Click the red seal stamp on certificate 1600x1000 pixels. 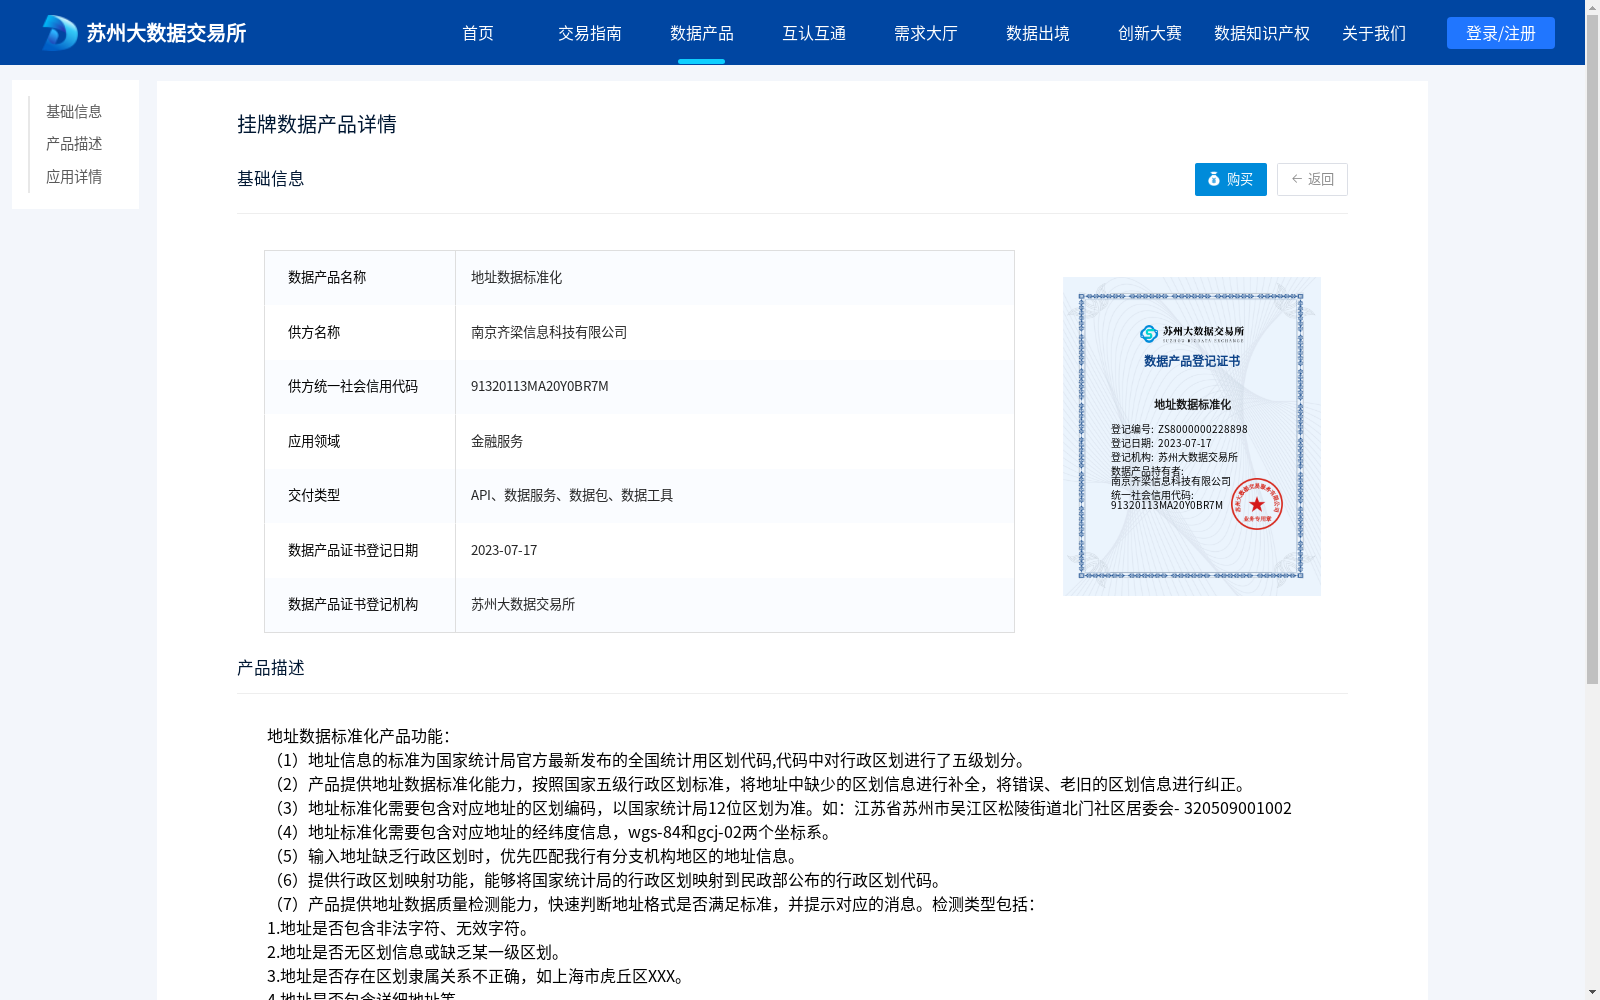click(x=1257, y=504)
